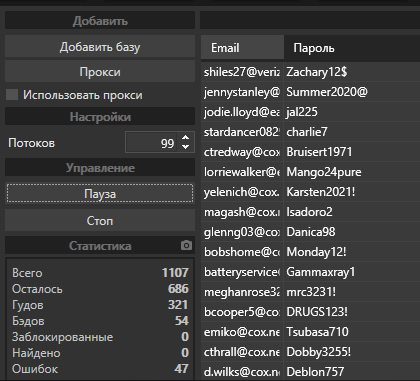The width and height of the screenshot is (420, 381).
Task: Decrease Потоков with the down arrow
Action: point(186,147)
